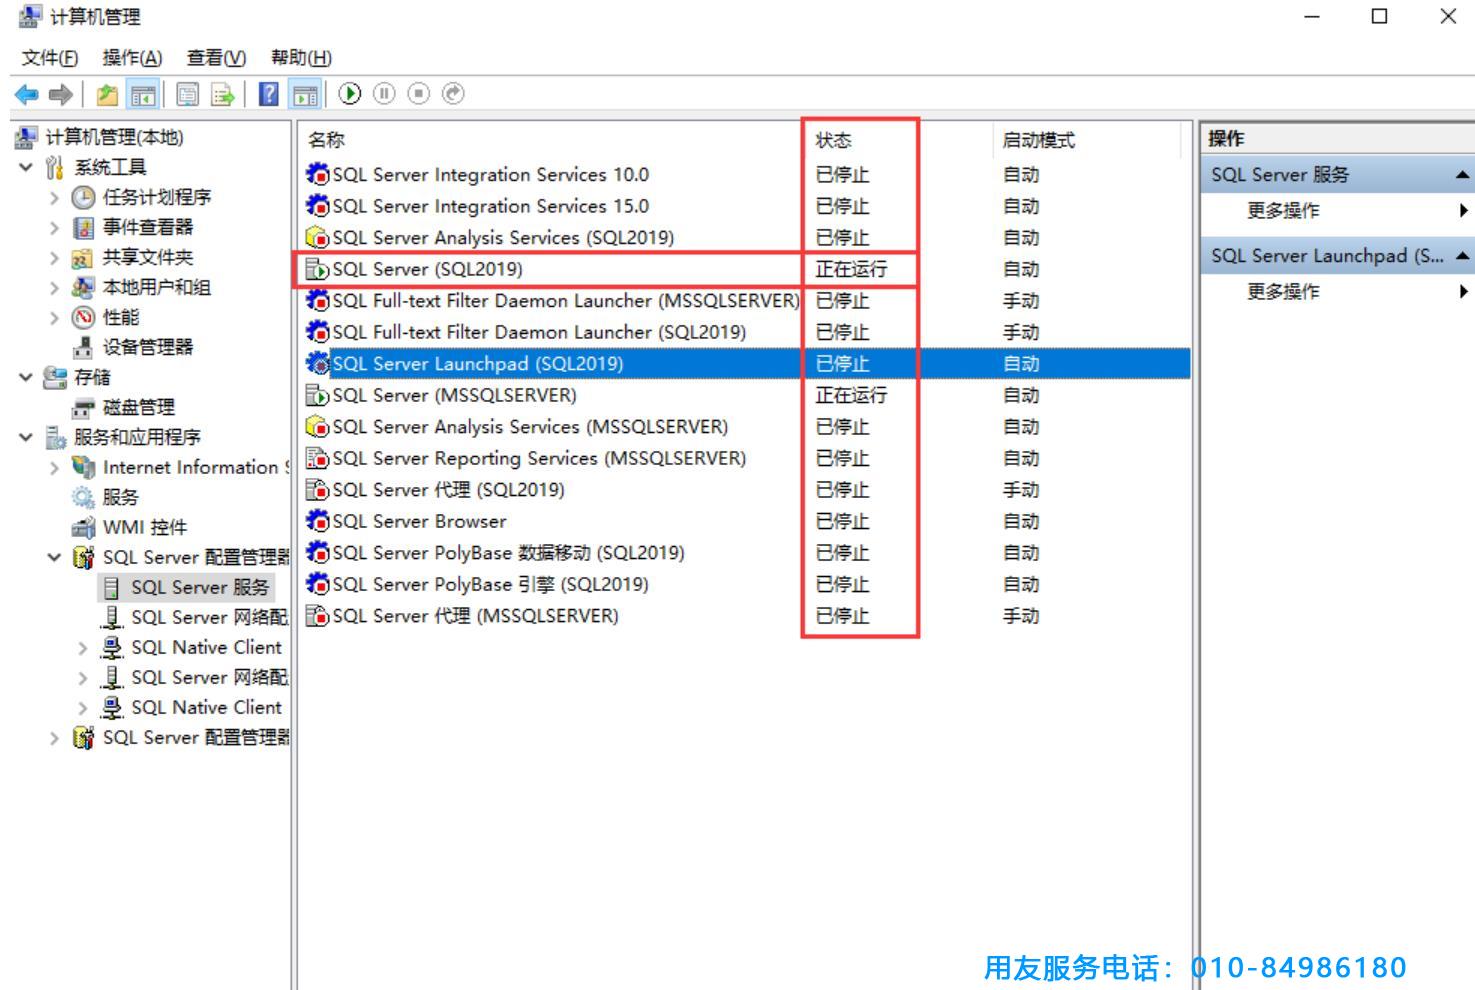Click the 磁盘管理 tree icon

click(x=84, y=408)
